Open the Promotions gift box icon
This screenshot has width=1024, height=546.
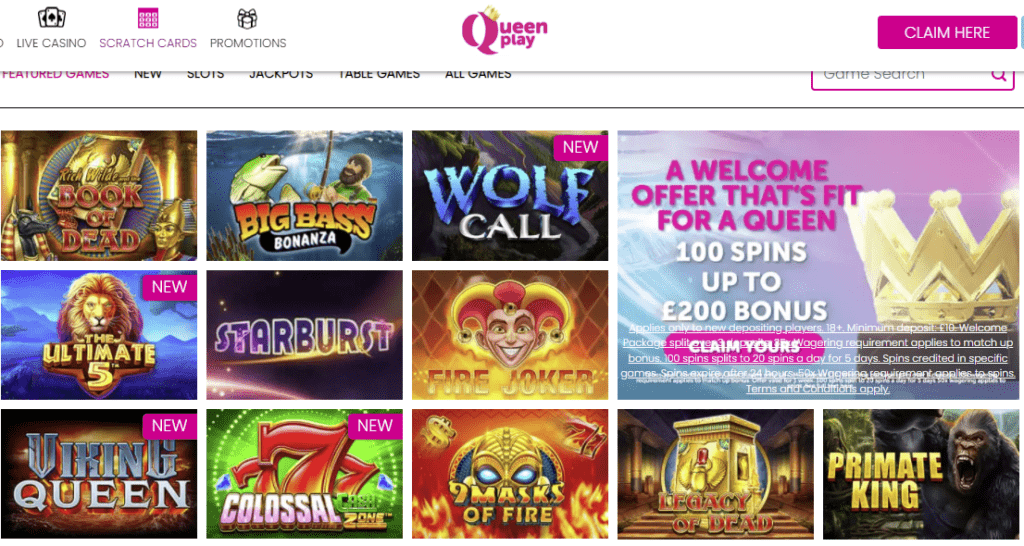point(247,18)
